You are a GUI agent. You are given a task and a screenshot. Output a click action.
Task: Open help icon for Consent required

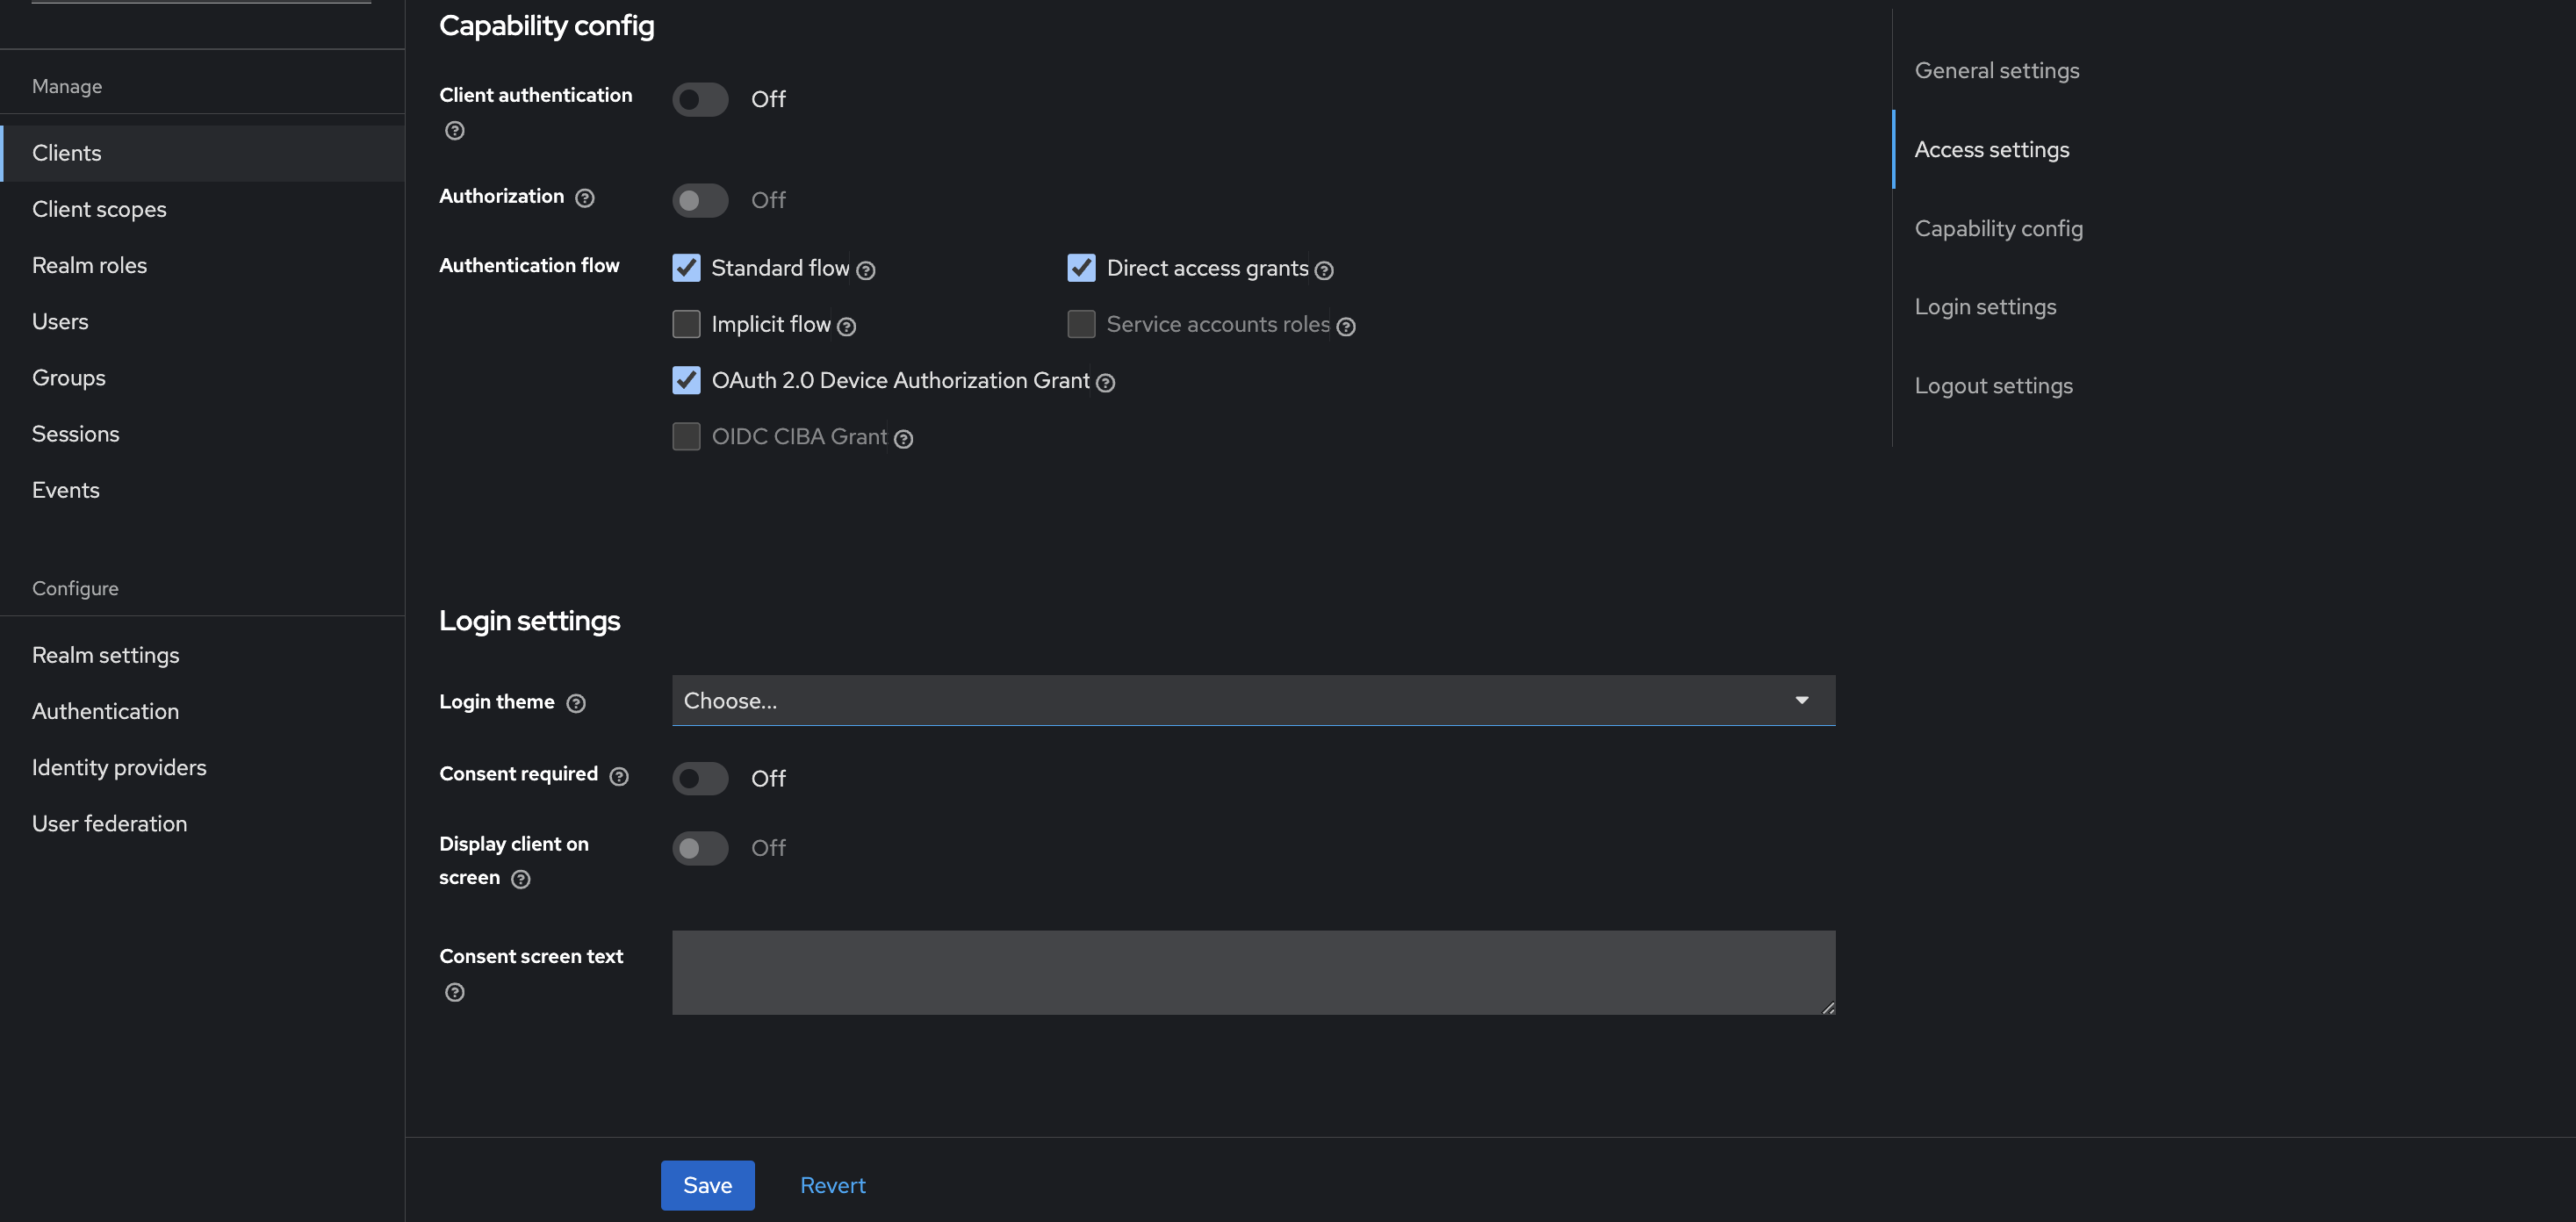(618, 776)
